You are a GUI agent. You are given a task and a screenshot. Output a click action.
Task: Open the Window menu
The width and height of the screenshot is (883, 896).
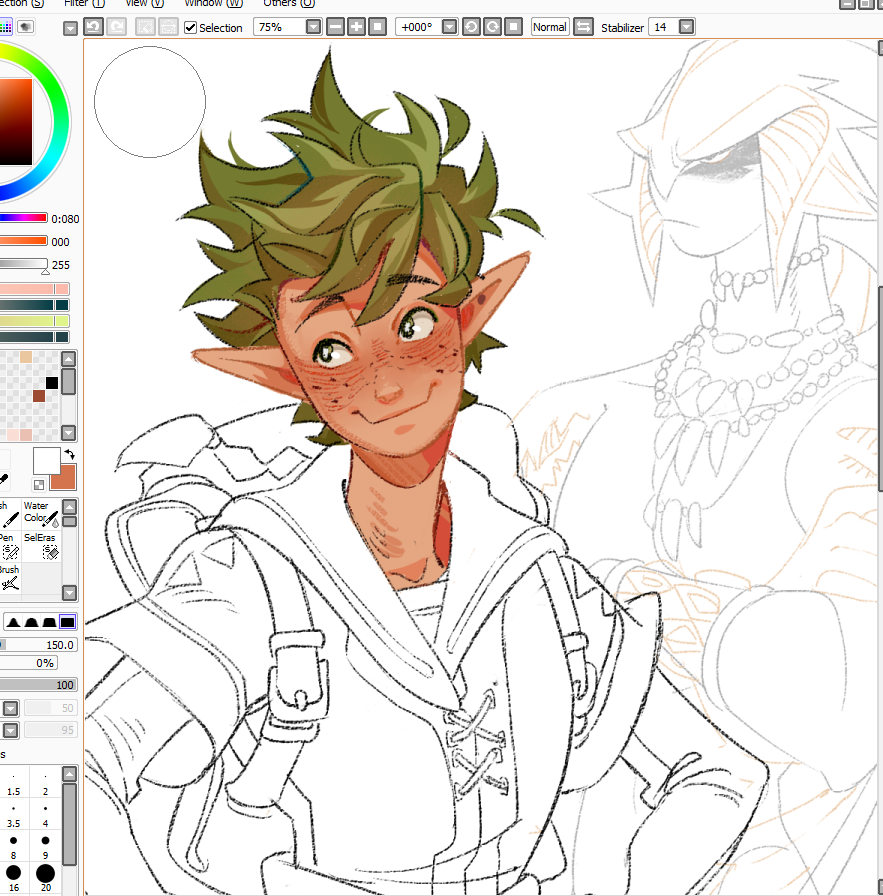click(x=213, y=3)
